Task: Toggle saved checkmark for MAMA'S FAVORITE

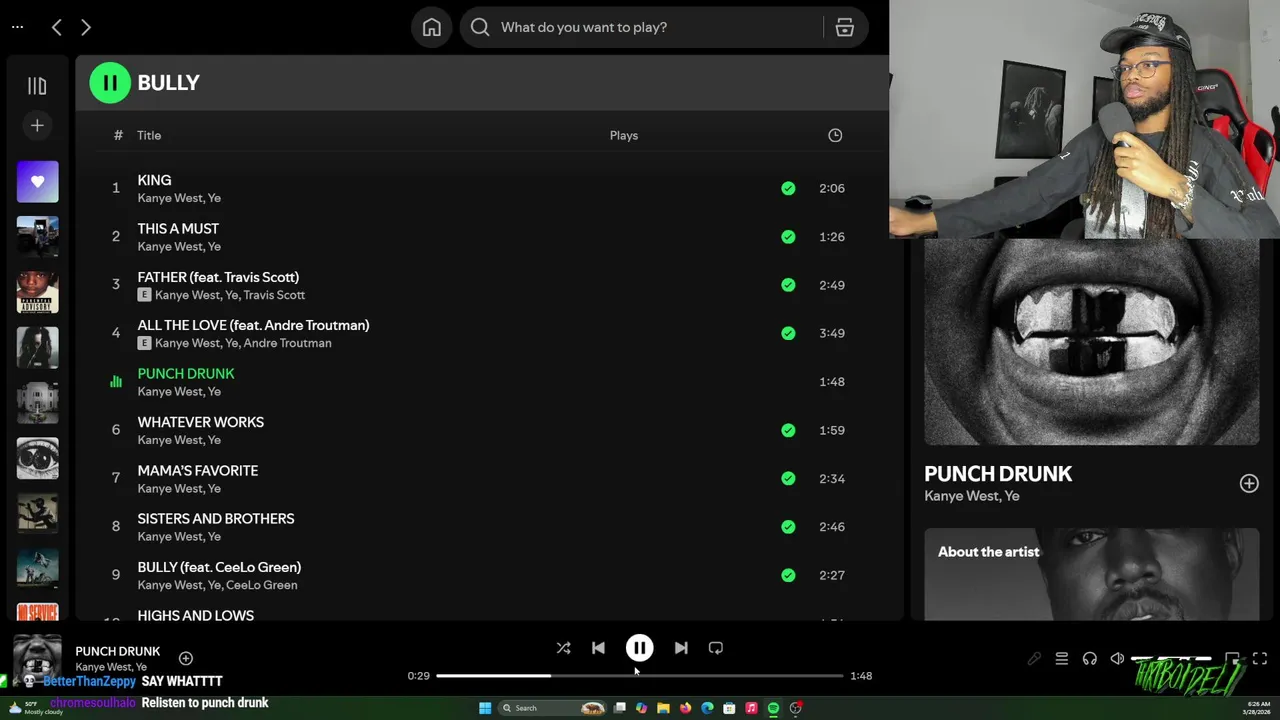Action: [x=788, y=478]
